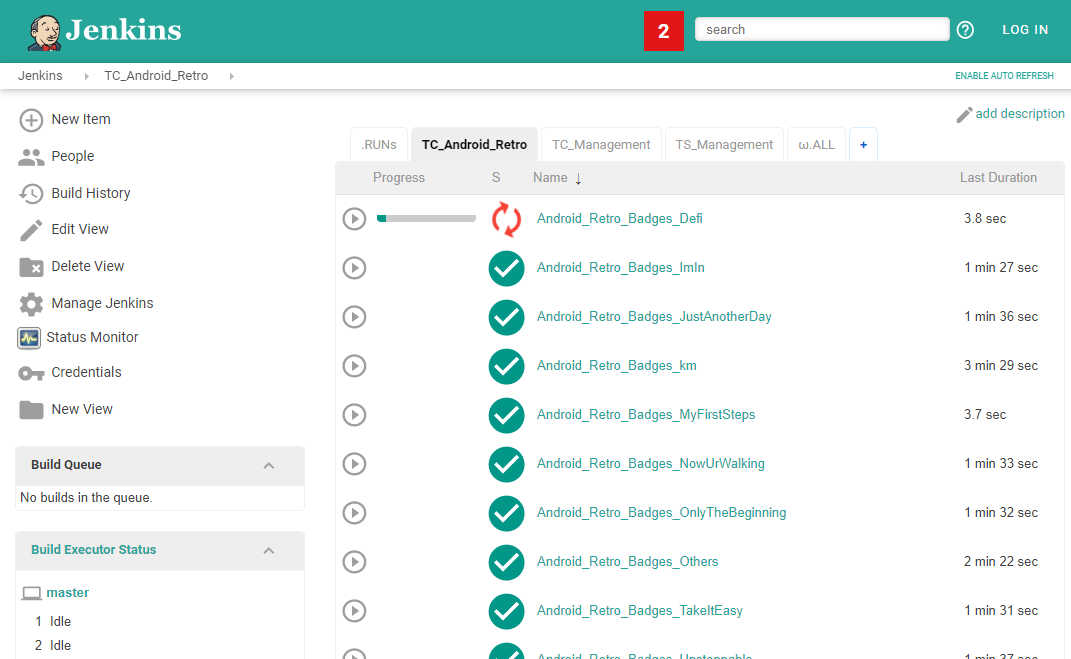
Task: Click the Delete View folder icon
Action: point(31,267)
